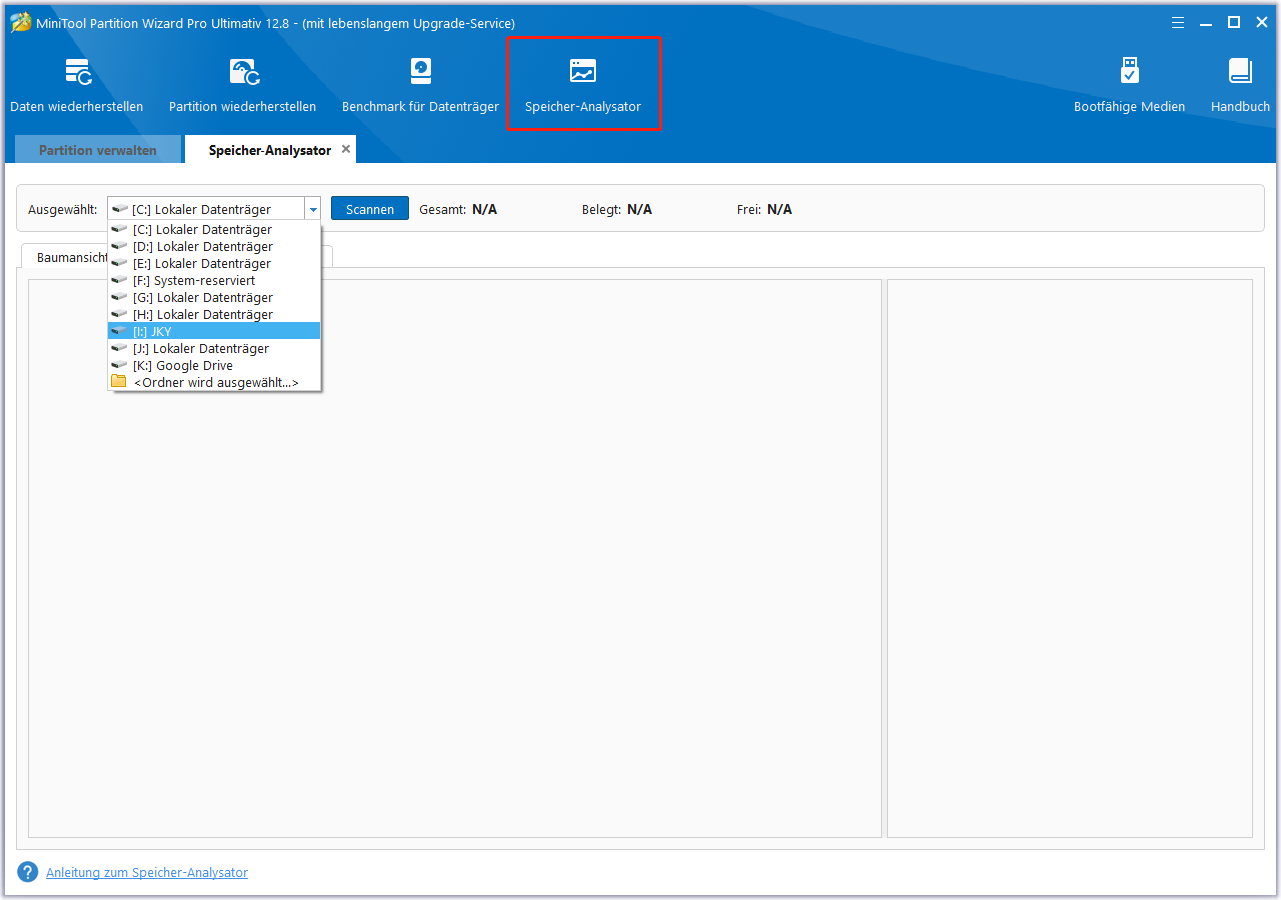Click the Gesamt N/A value
Image resolution: width=1281 pixels, height=900 pixels.
484,209
